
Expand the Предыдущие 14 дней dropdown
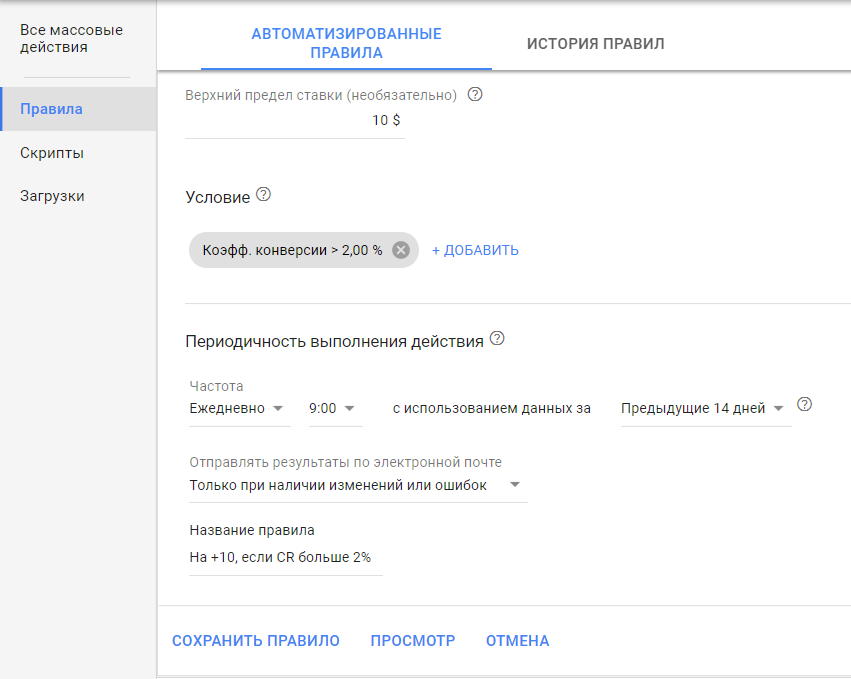pos(704,408)
